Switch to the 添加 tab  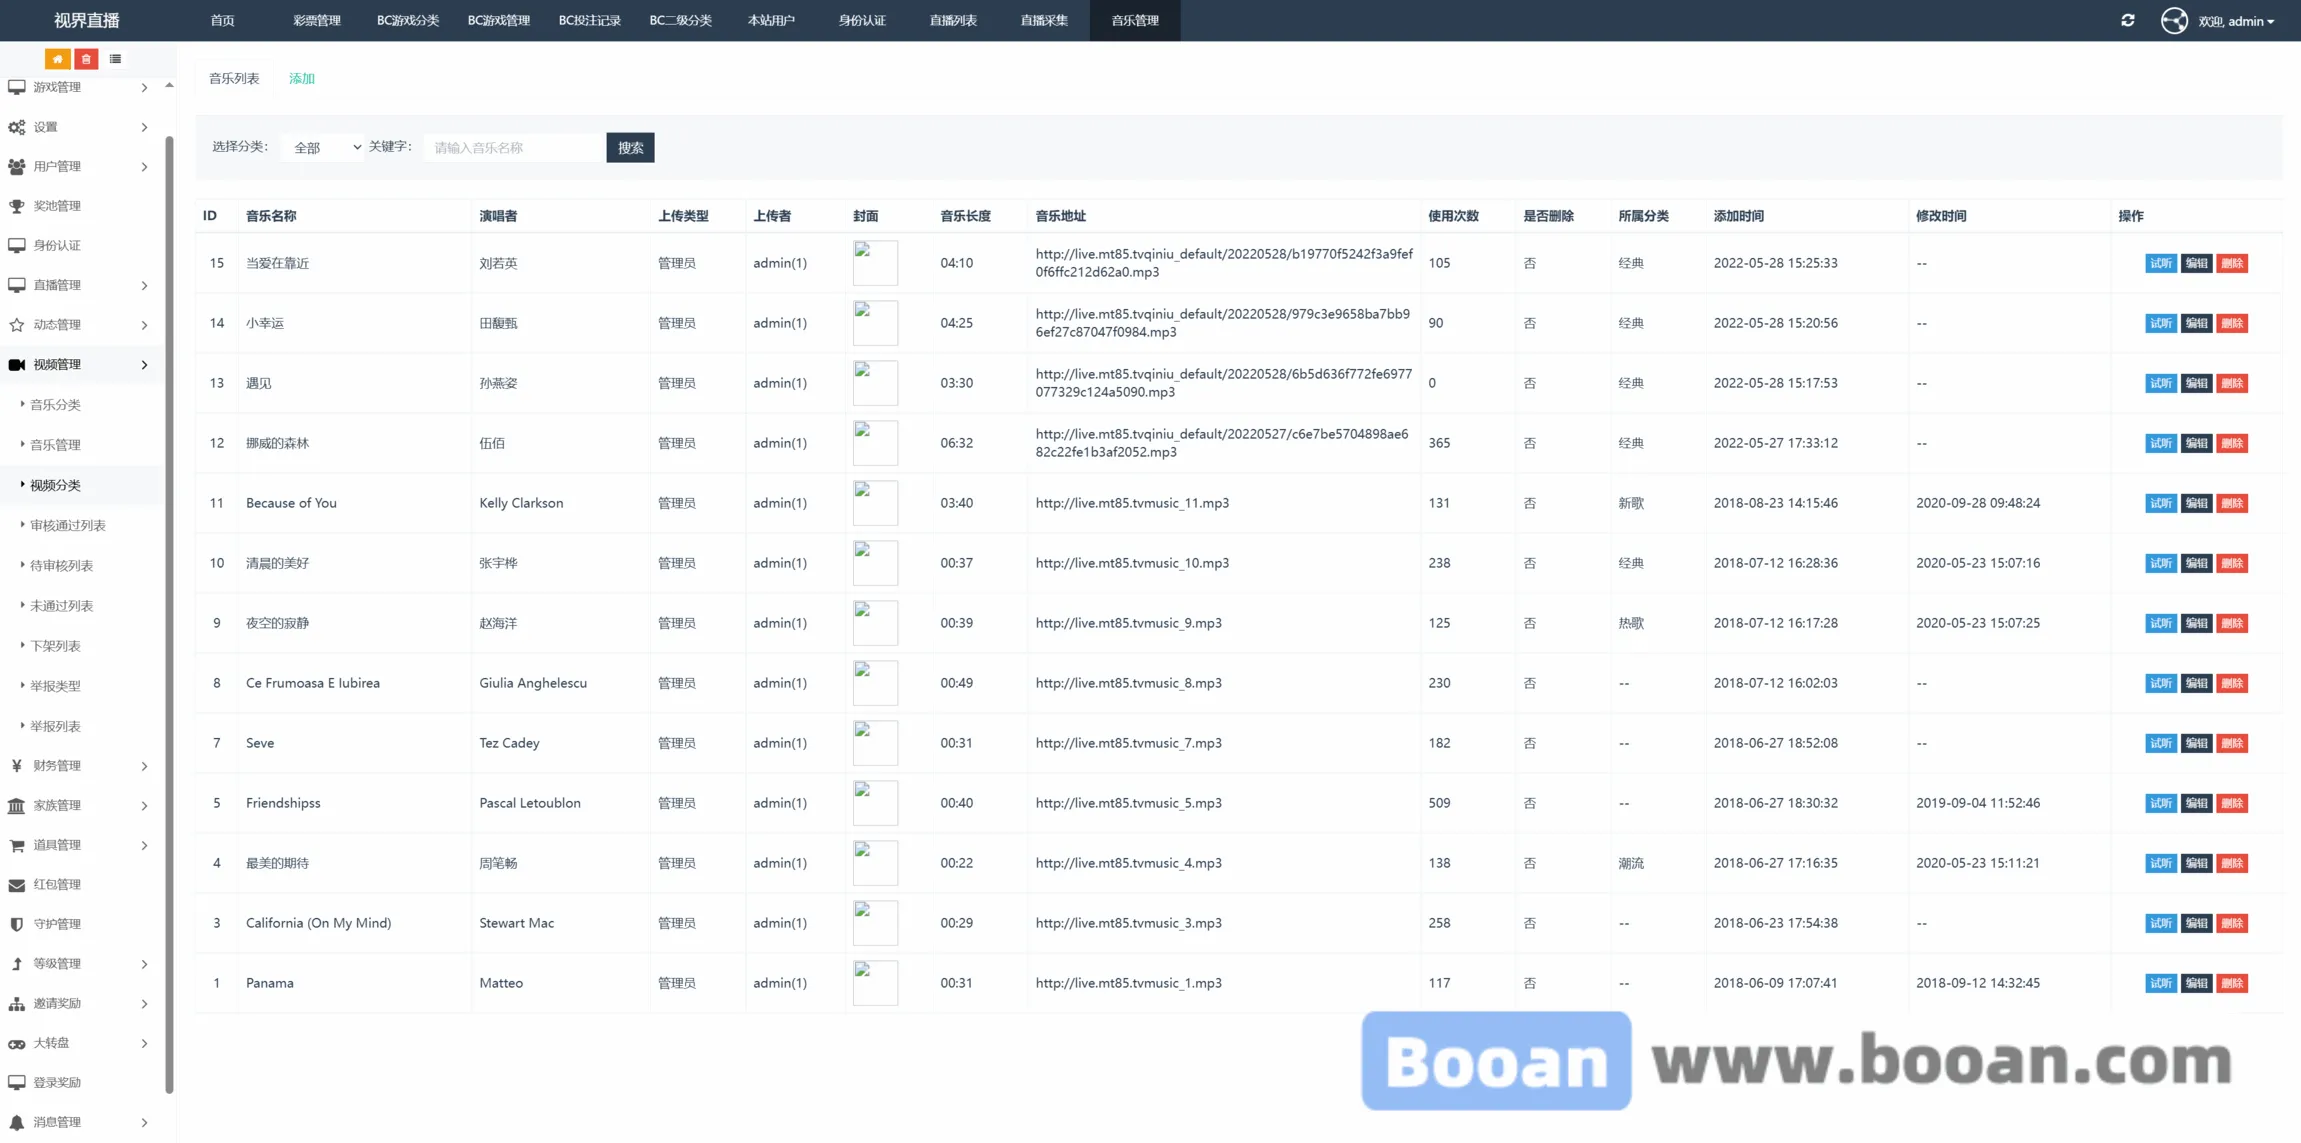point(301,79)
